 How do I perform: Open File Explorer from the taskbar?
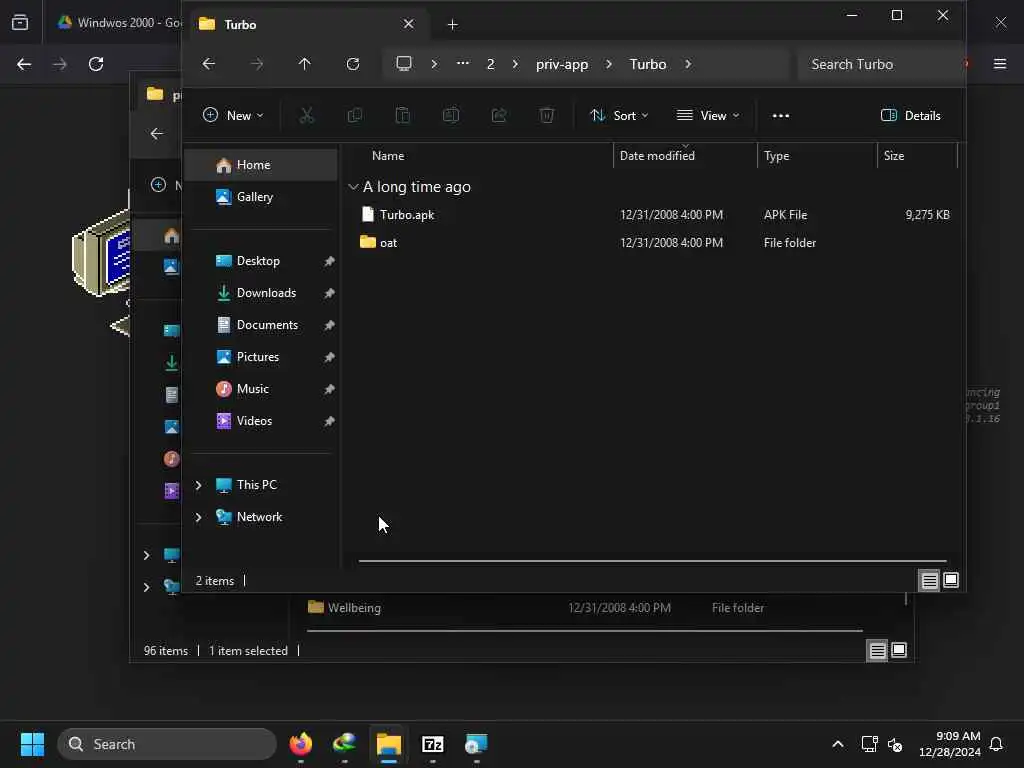[389, 744]
